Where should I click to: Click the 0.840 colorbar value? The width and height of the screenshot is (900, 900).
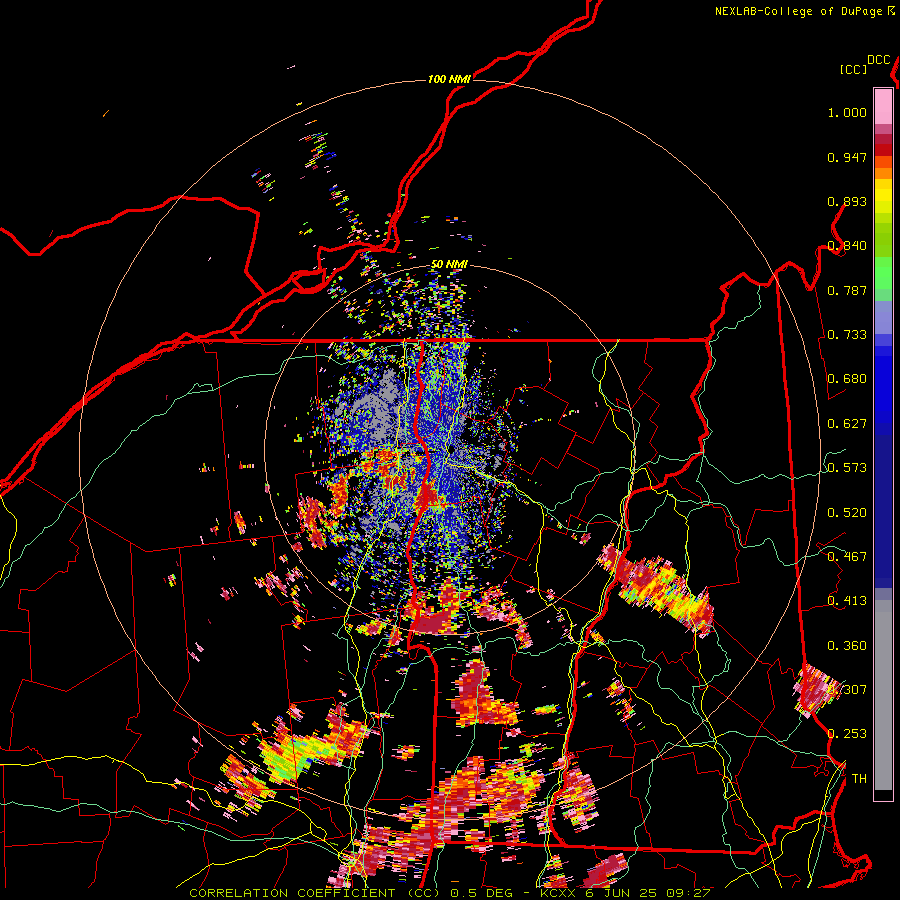847,246
